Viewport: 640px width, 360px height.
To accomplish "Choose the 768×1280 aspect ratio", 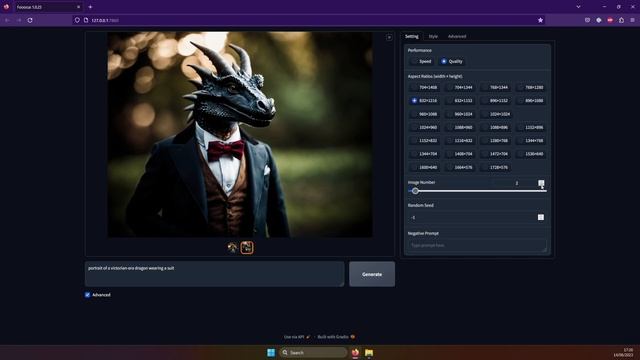I will [531, 87].
